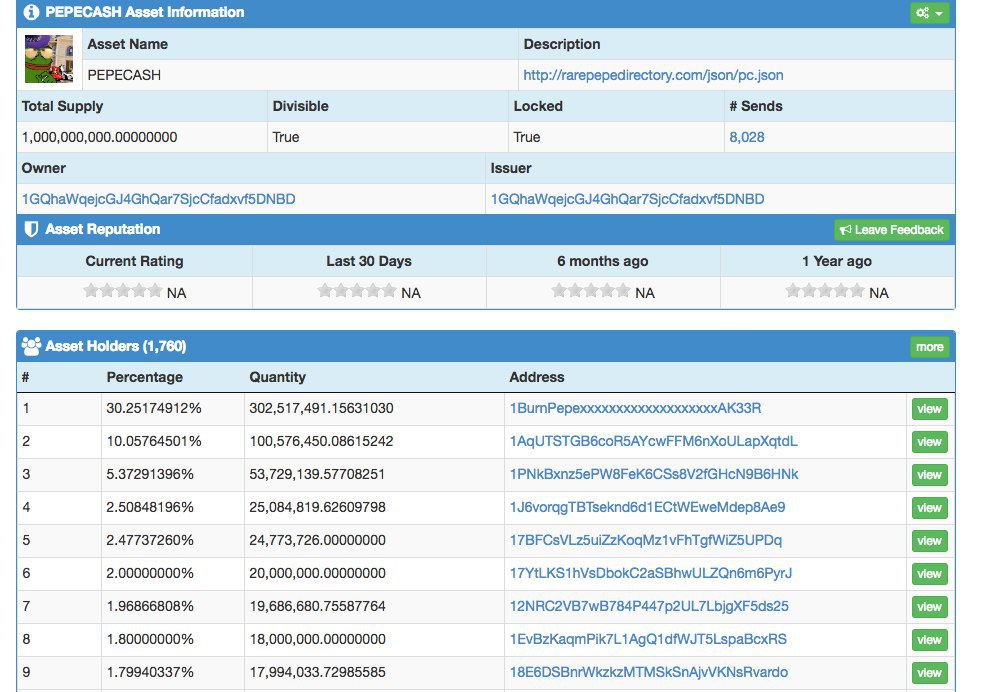The image size is (987, 692).
Task: Click view for holder with 2.50848196%
Action: [x=929, y=508]
